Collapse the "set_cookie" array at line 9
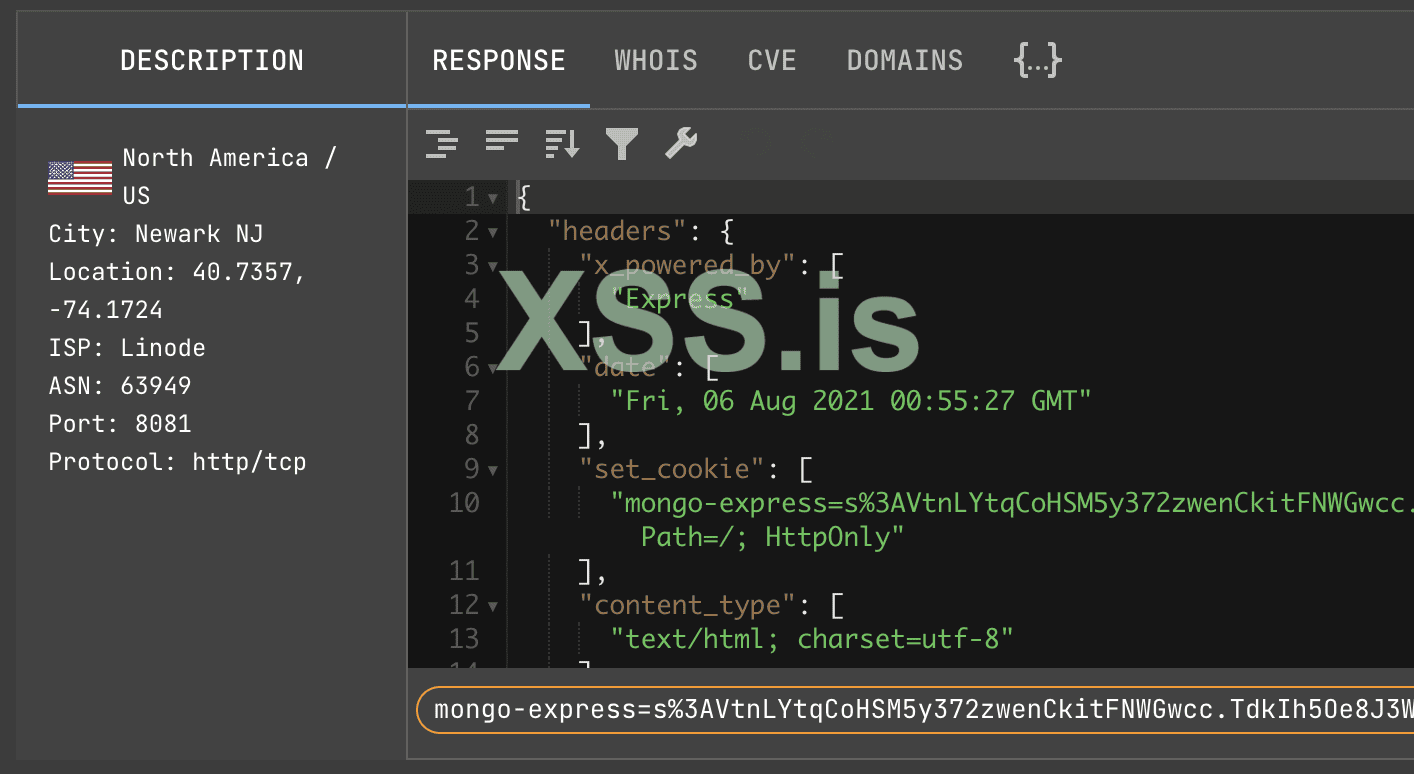The width and height of the screenshot is (1414, 774). pyautogui.click(x=493, y=470)
